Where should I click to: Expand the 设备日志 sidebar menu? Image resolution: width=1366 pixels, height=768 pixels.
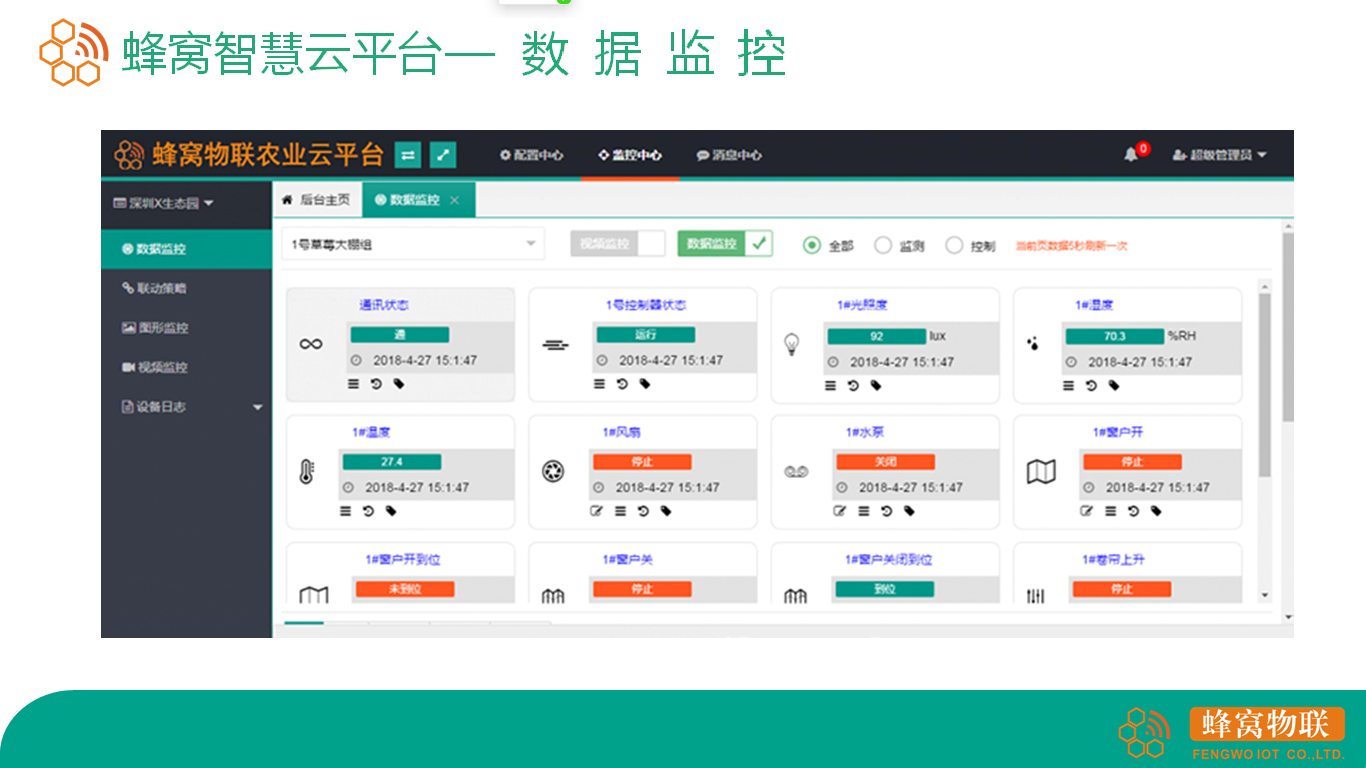pos(186,407)
